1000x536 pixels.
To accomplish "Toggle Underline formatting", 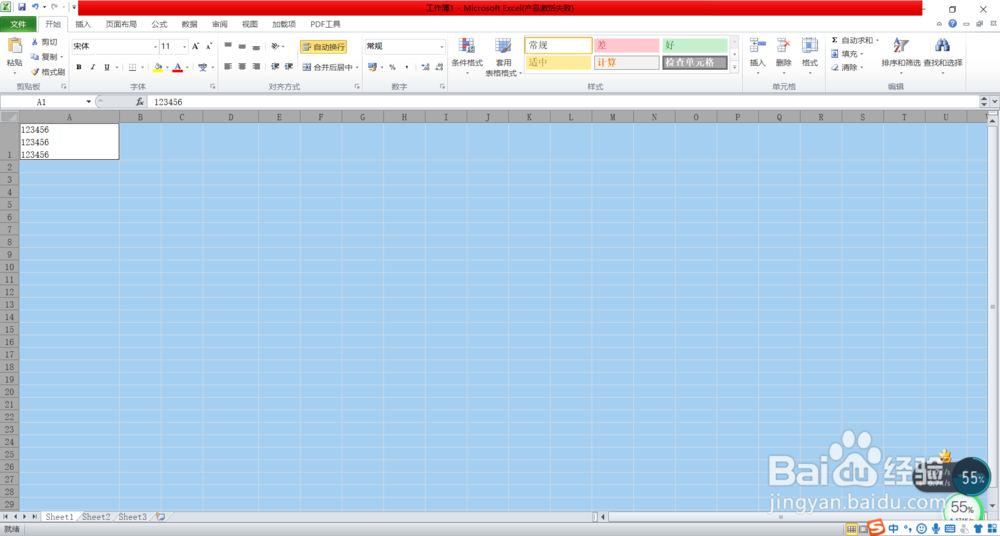I will point(107,67).
